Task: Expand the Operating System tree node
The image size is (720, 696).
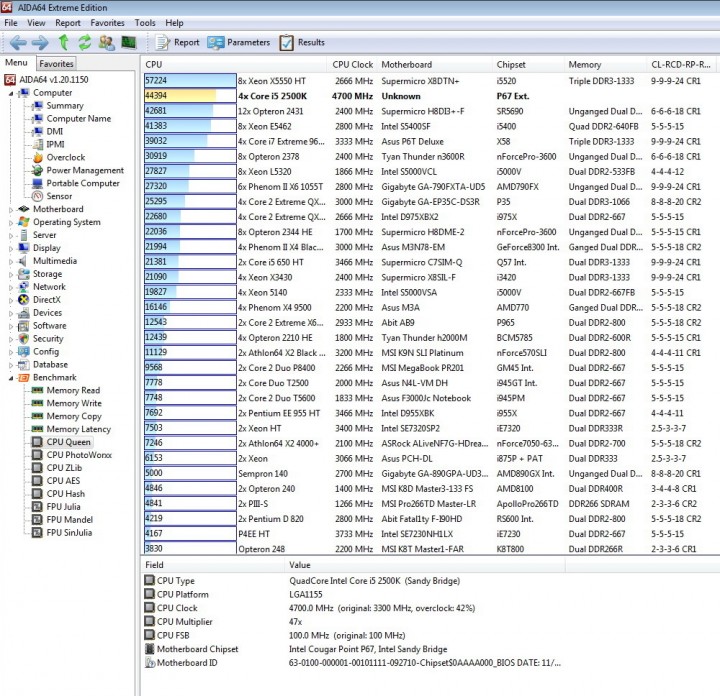Action: coord(11,222)
